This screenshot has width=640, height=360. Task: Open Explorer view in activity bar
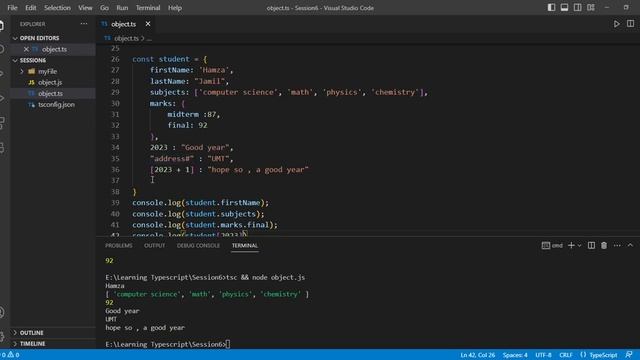[x=2, y=25]
